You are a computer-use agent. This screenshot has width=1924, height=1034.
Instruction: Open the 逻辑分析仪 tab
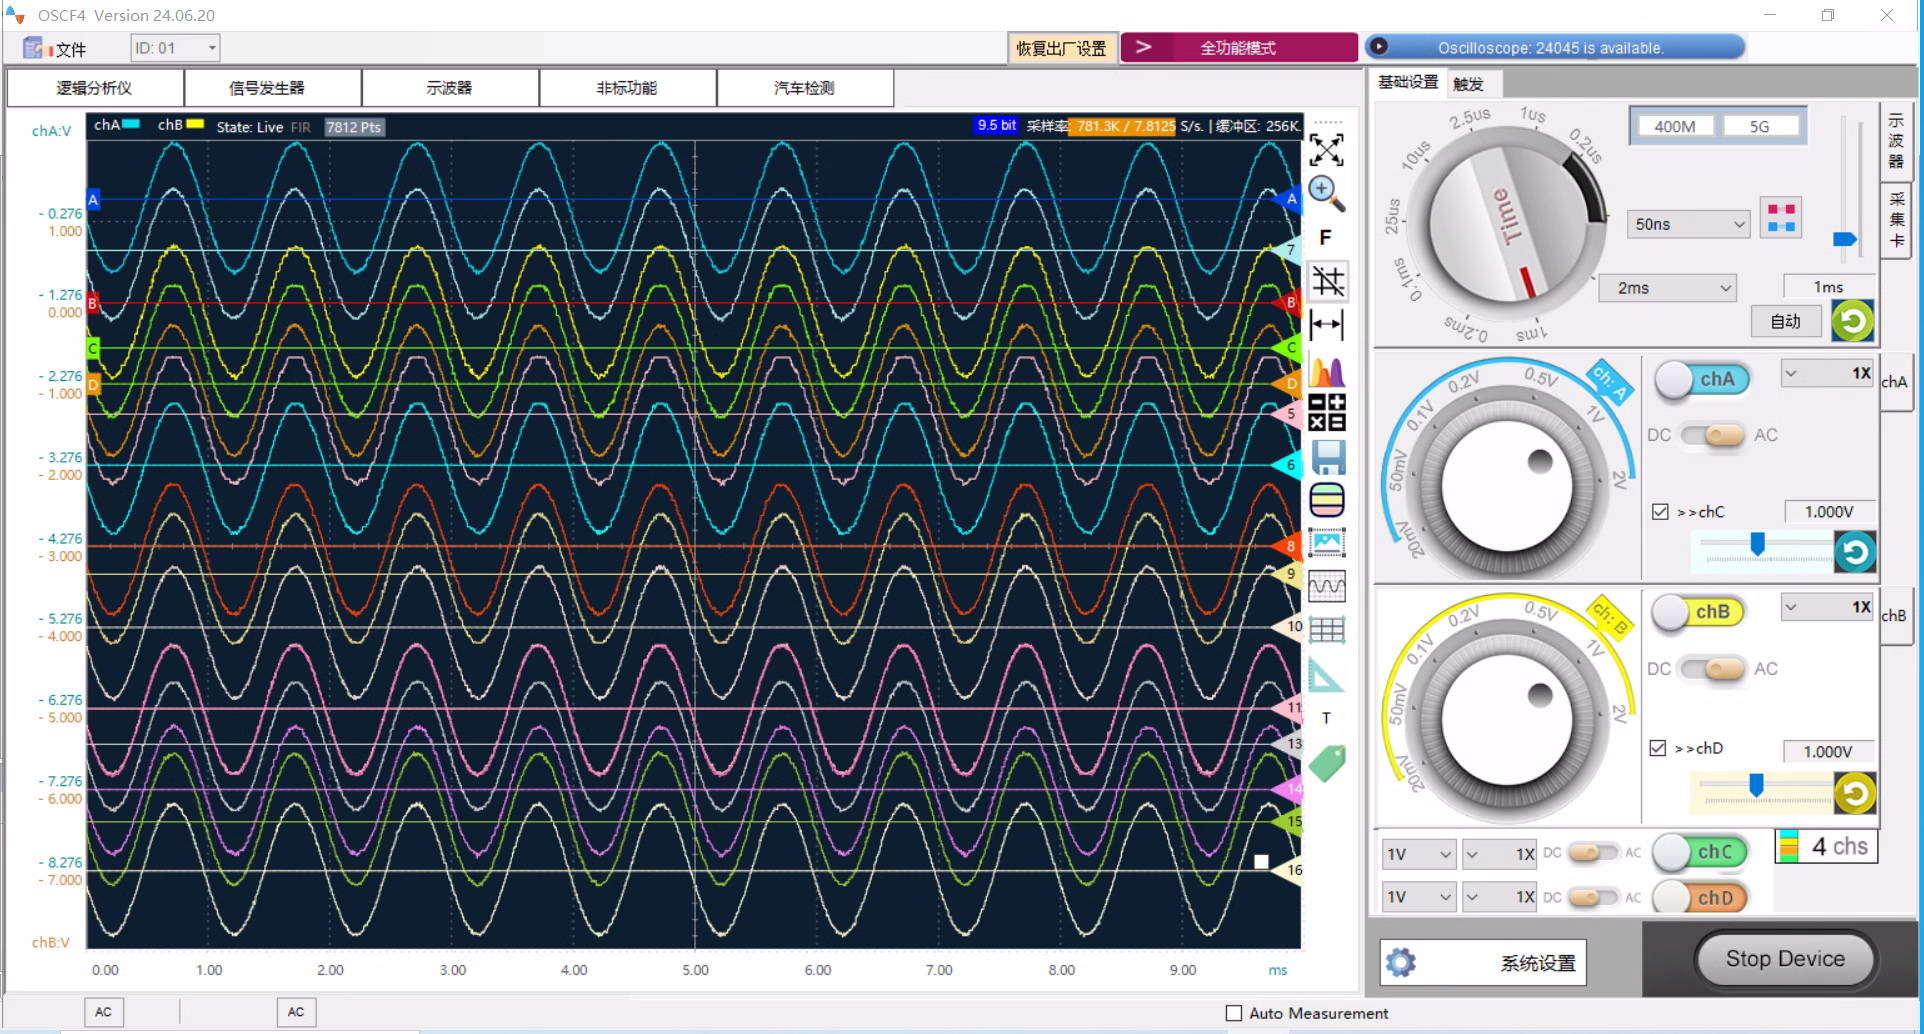pos(95,88)
